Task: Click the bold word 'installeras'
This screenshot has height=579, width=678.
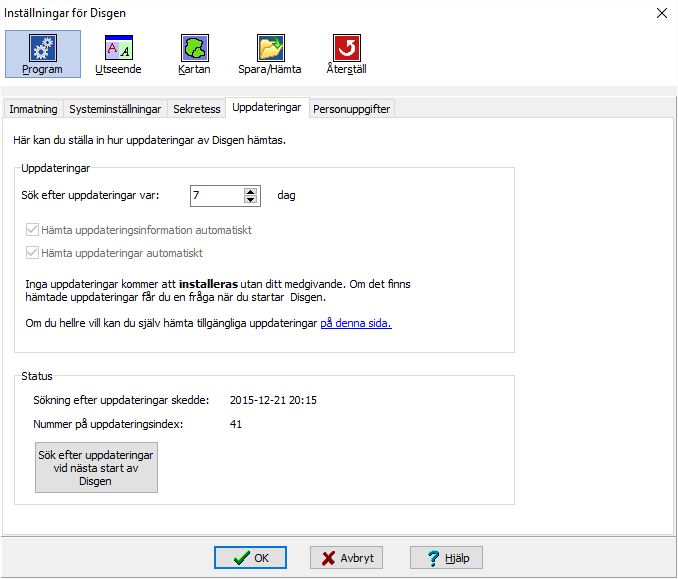Action: click(208, 284)
